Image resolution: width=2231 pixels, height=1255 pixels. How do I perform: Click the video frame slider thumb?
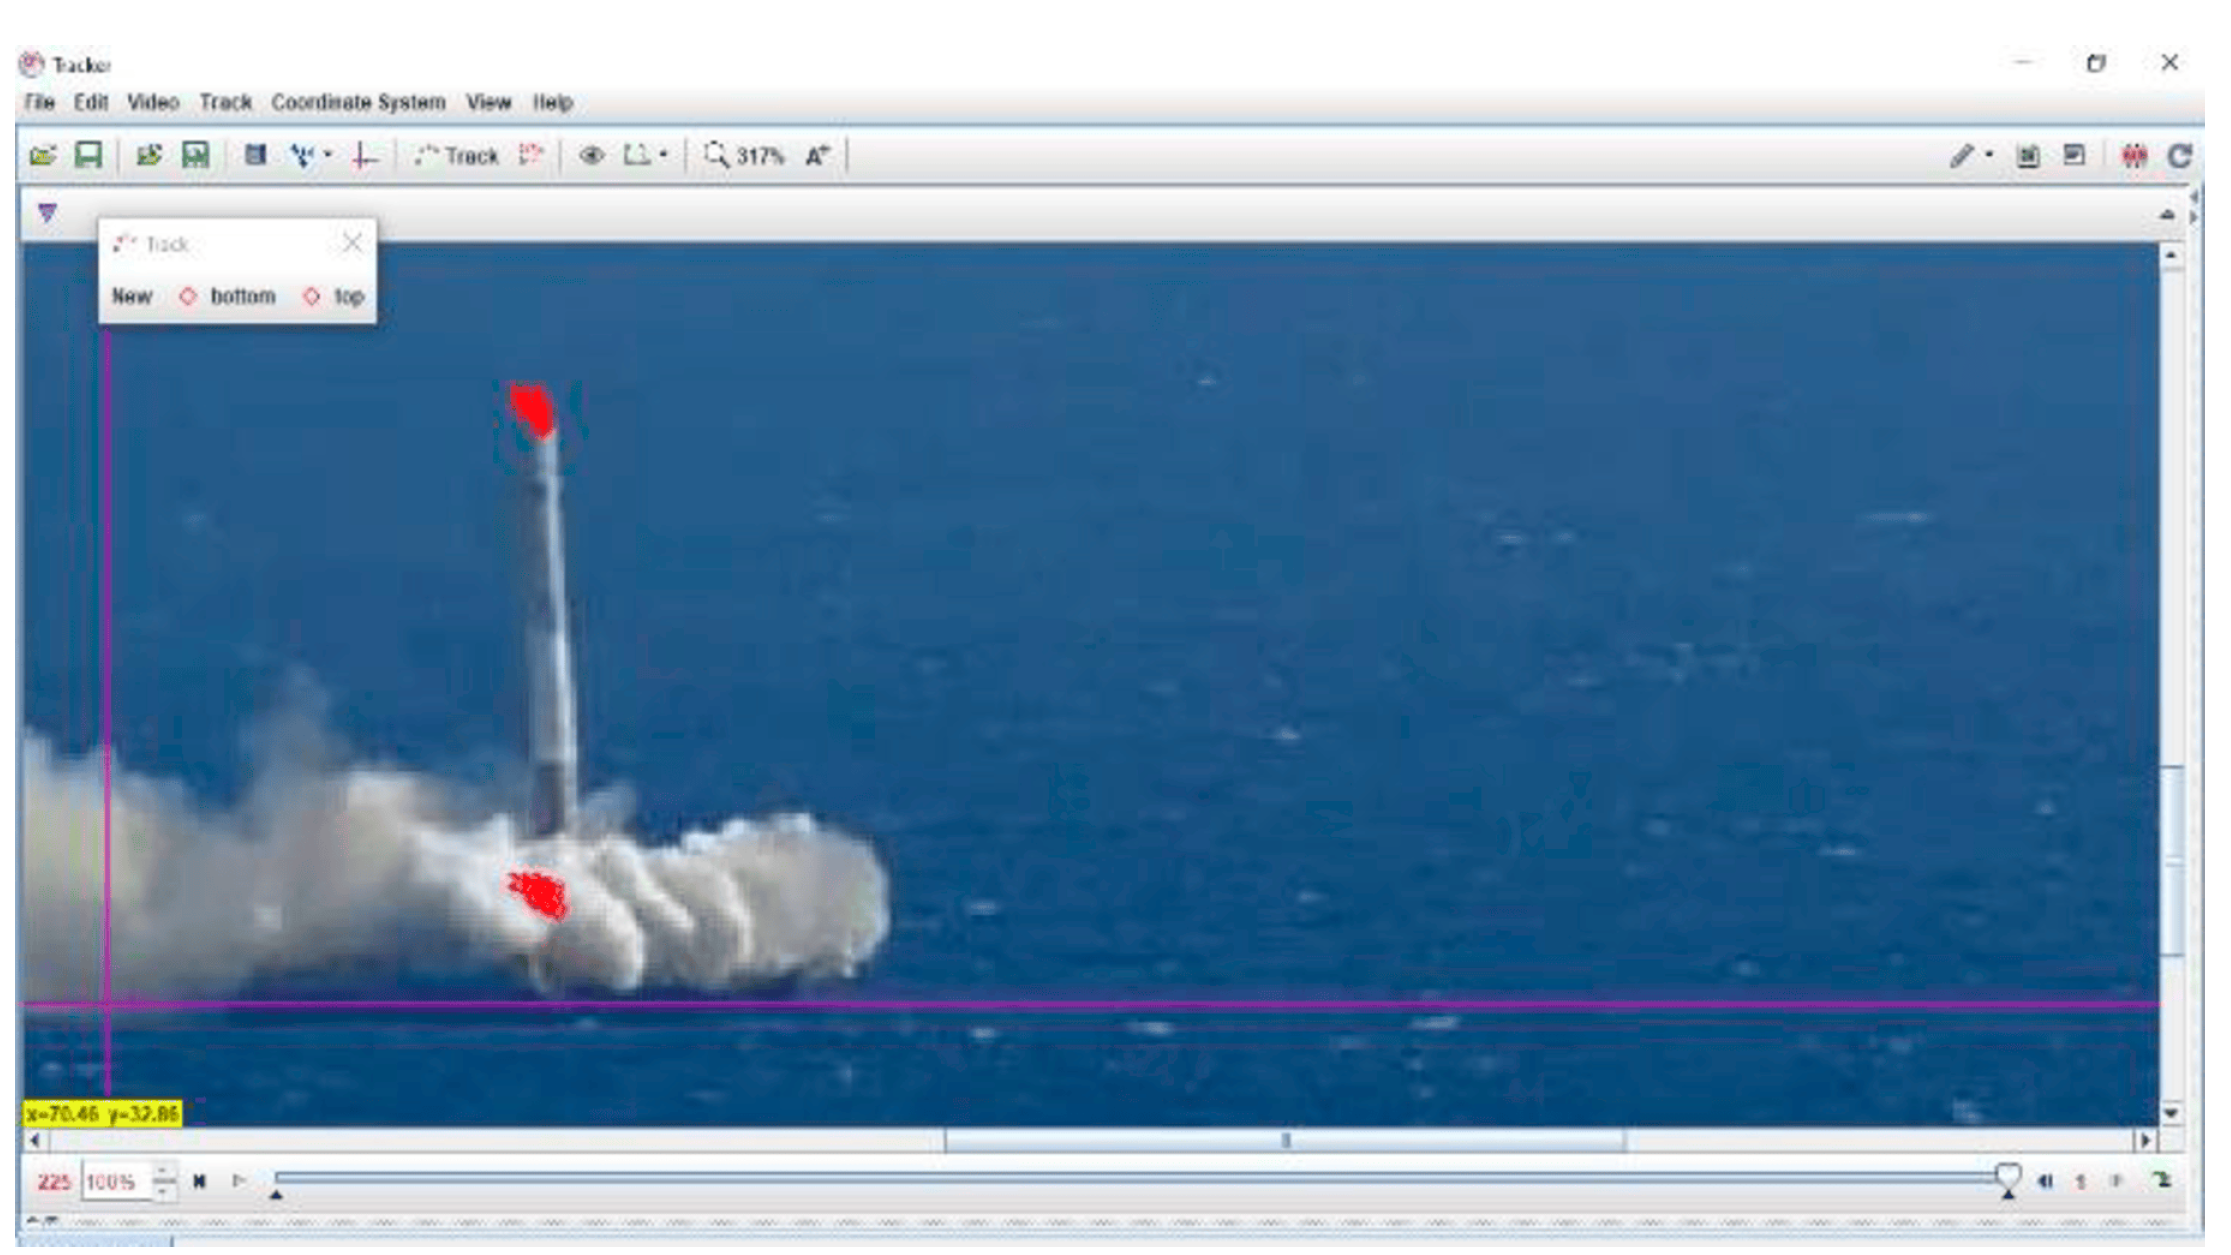coord(2006,1176)
